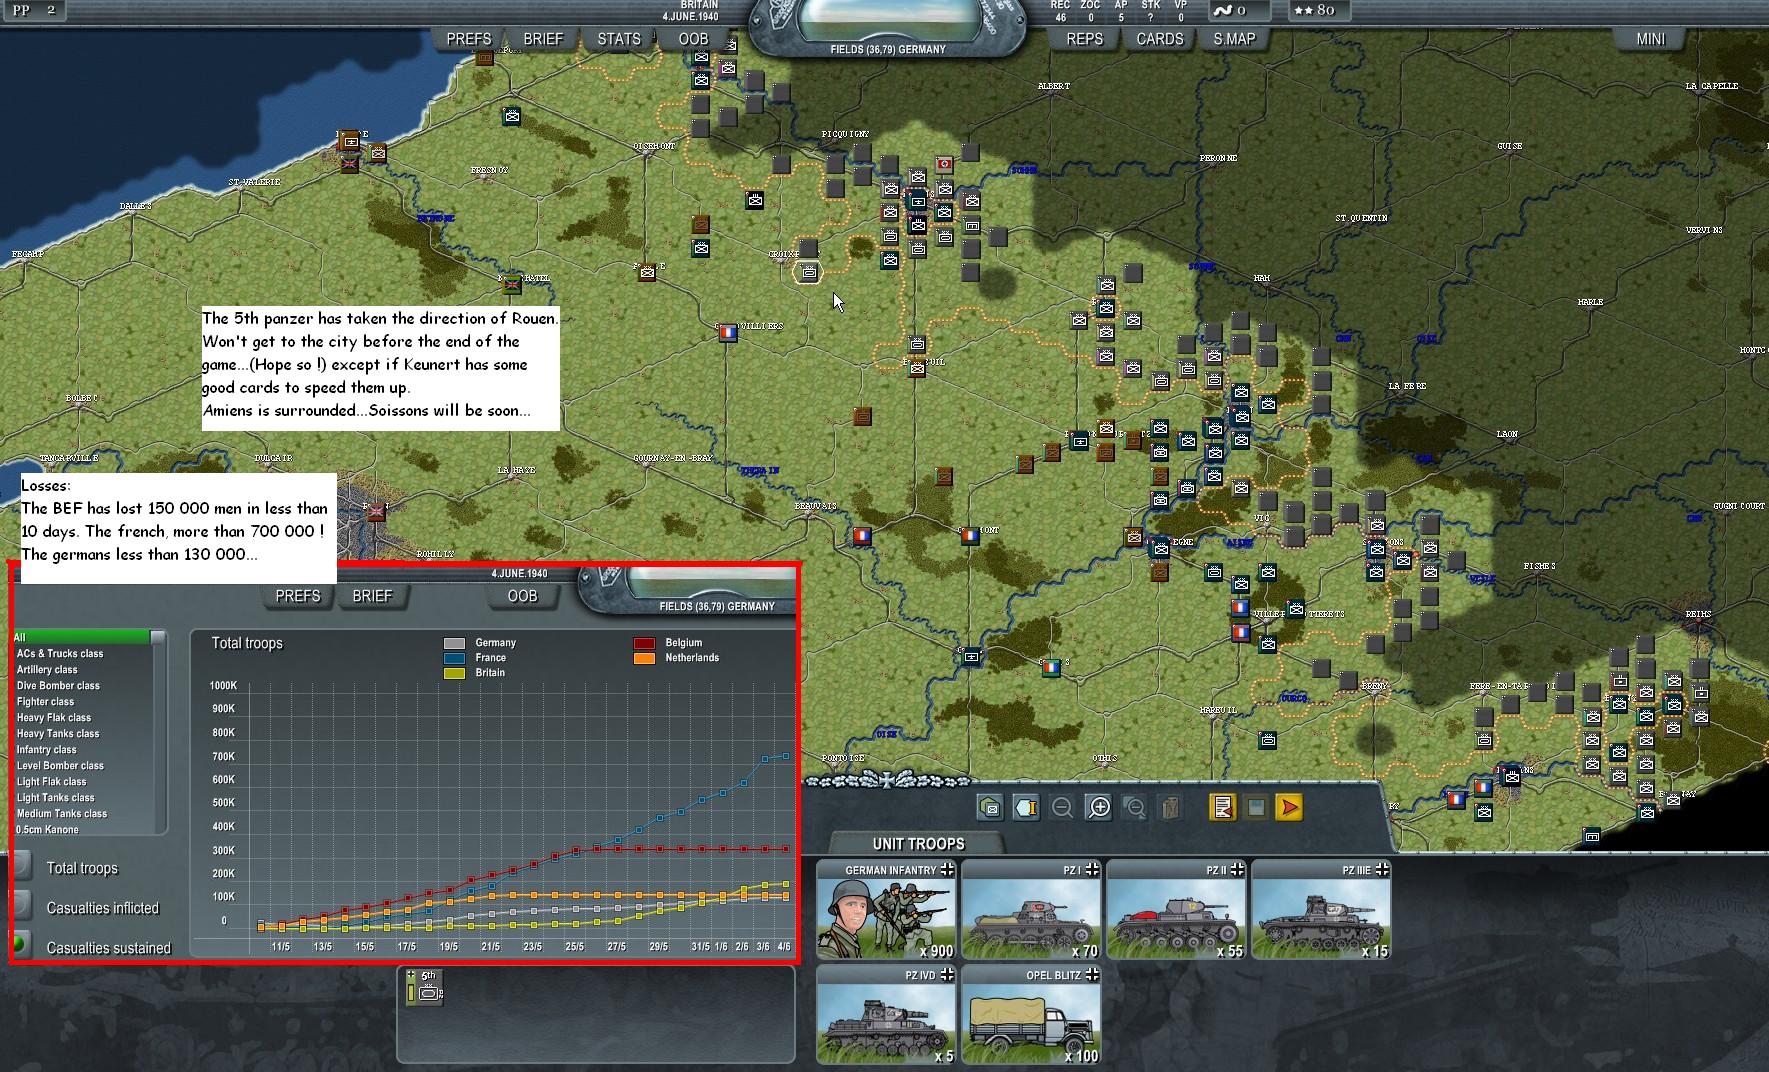1769x1072 pixels.
Task: Click the France blue legend swatch
Action: (x=454, y=658)
